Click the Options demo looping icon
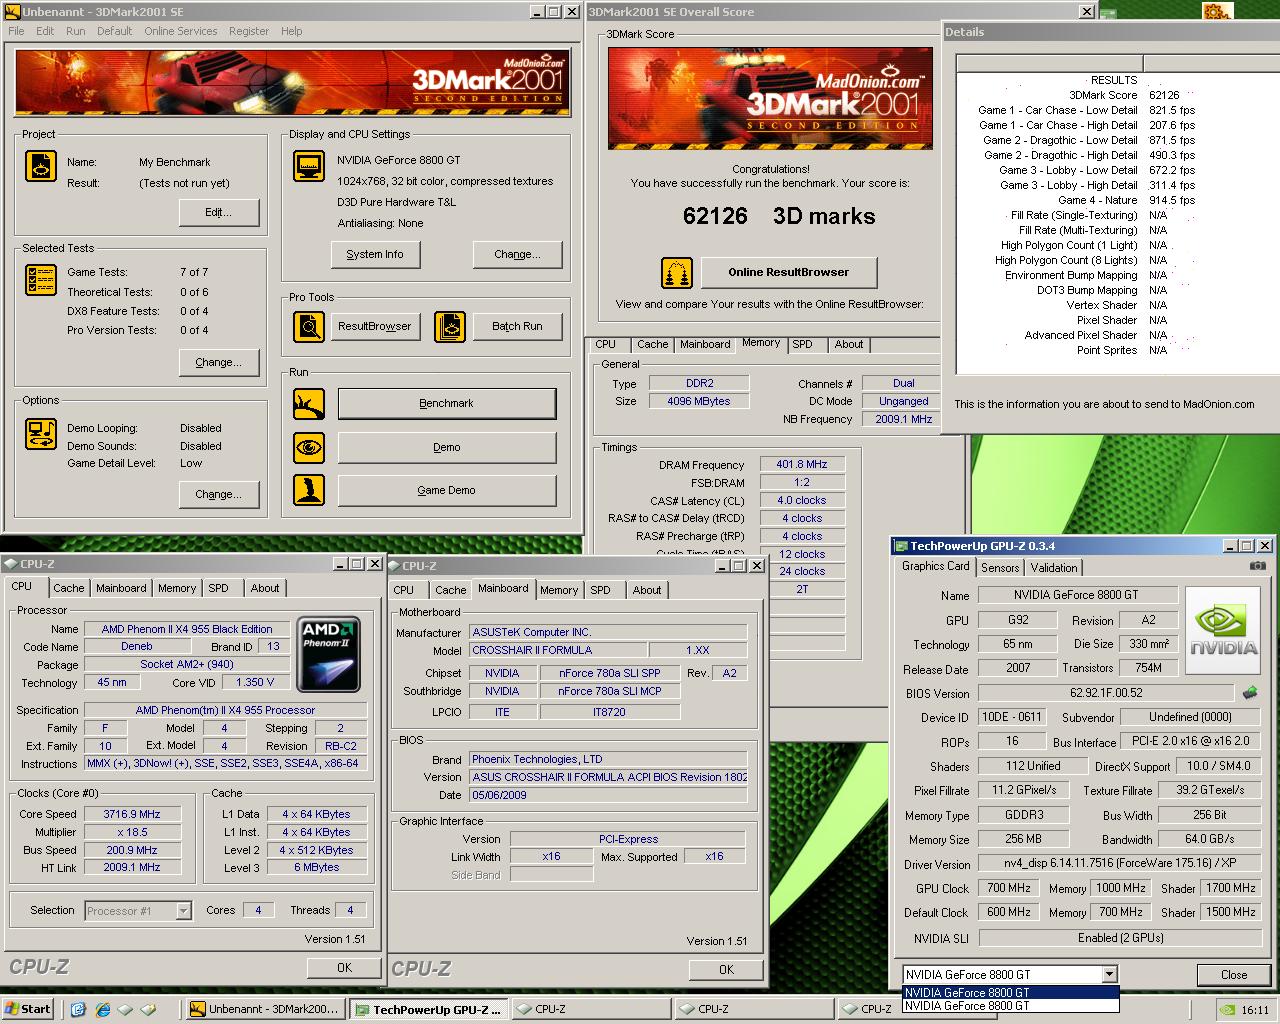This screenshot has height=1024, width=1280. point(40,434)
